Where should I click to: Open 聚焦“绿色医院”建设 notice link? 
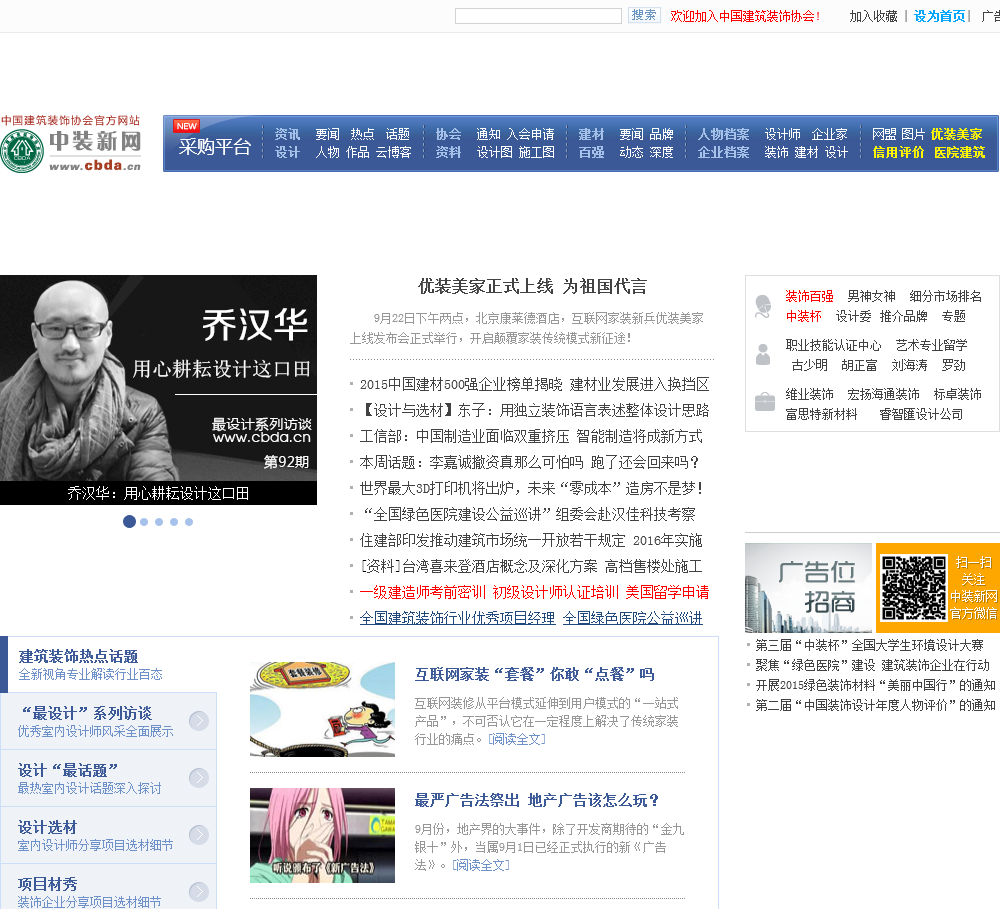pyautogui.click(x=872, y=666)
